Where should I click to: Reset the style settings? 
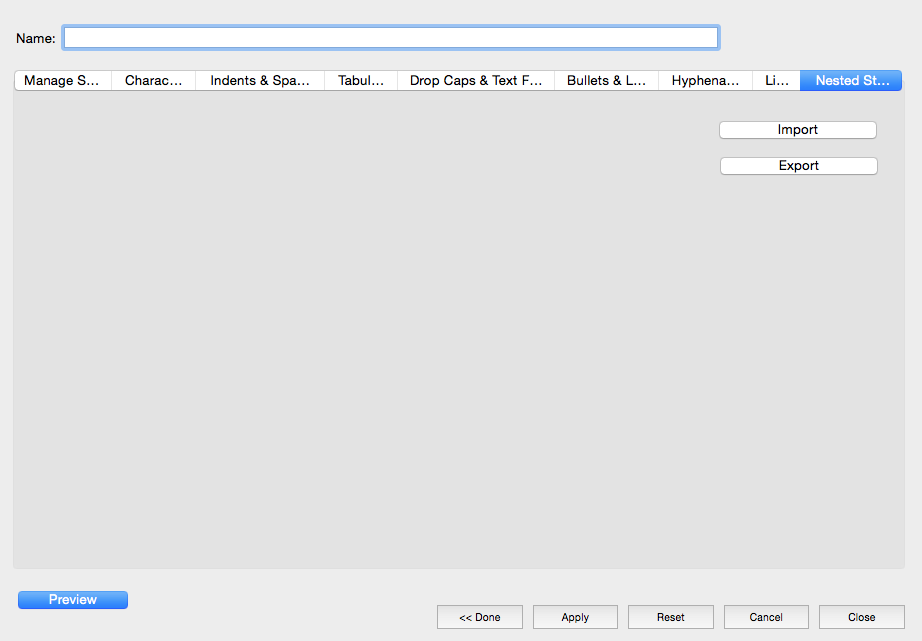tap(671, 617)
